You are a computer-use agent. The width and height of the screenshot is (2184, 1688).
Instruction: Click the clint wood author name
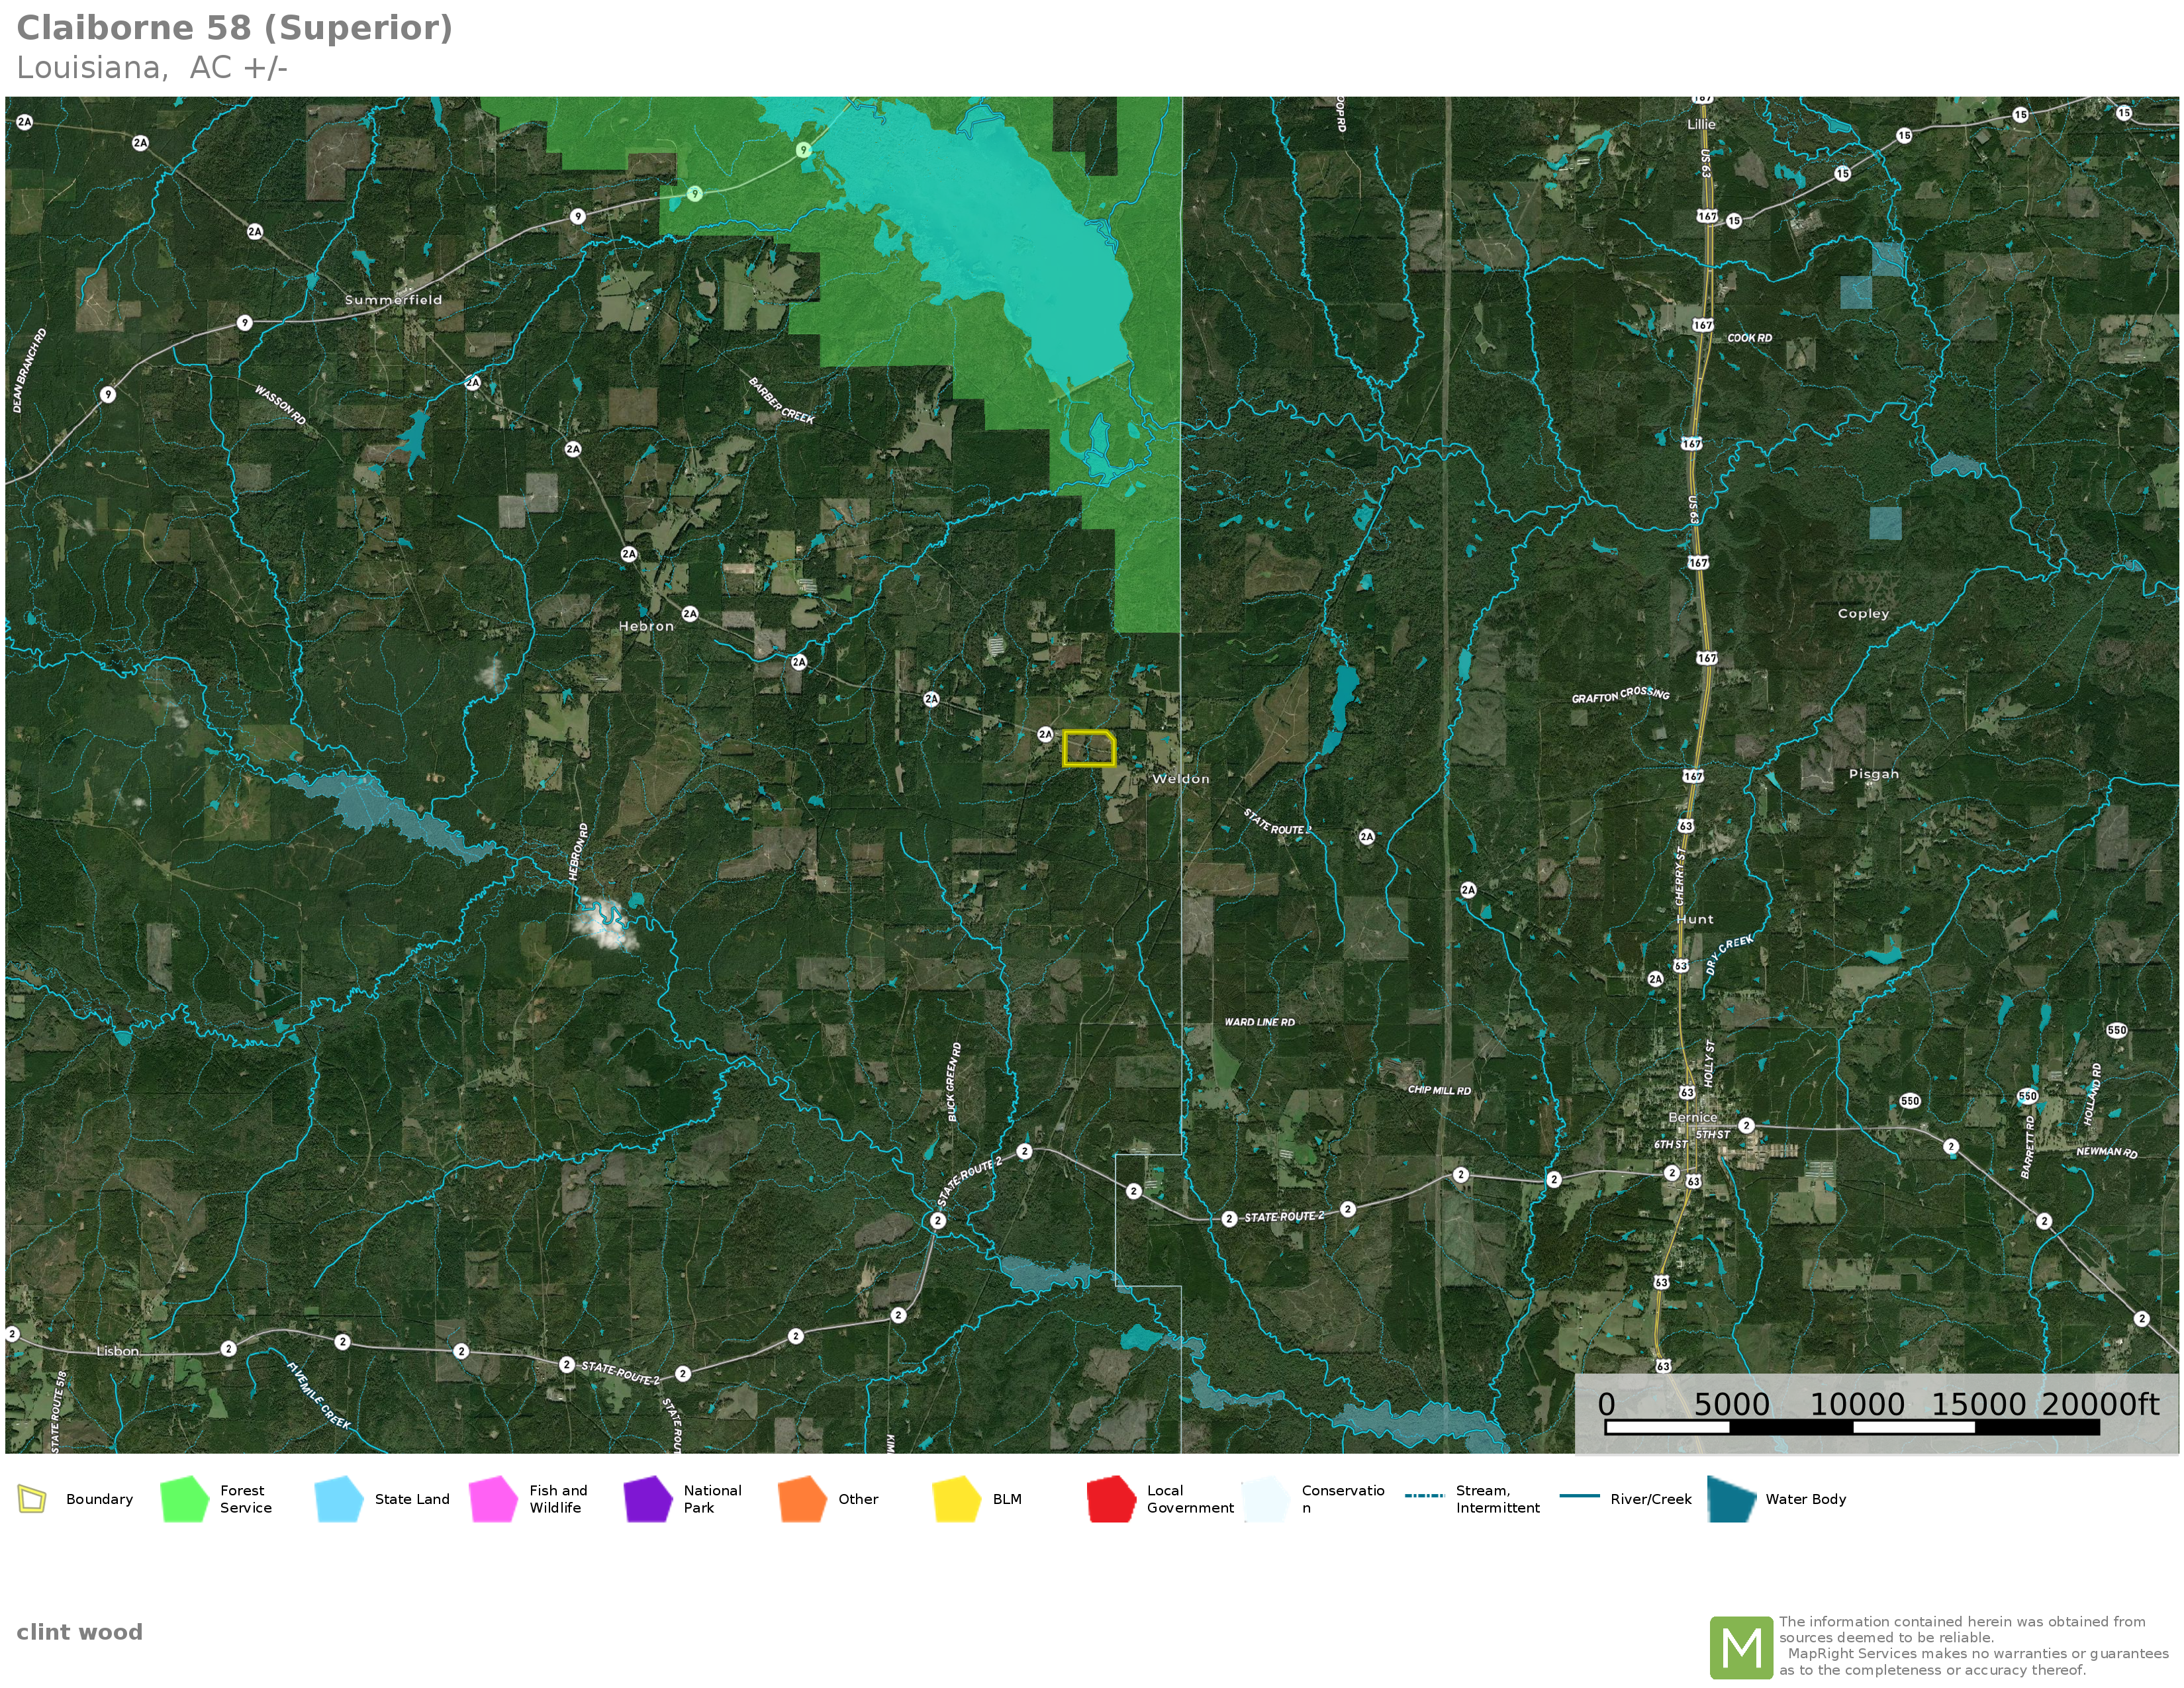point(80,1632)
